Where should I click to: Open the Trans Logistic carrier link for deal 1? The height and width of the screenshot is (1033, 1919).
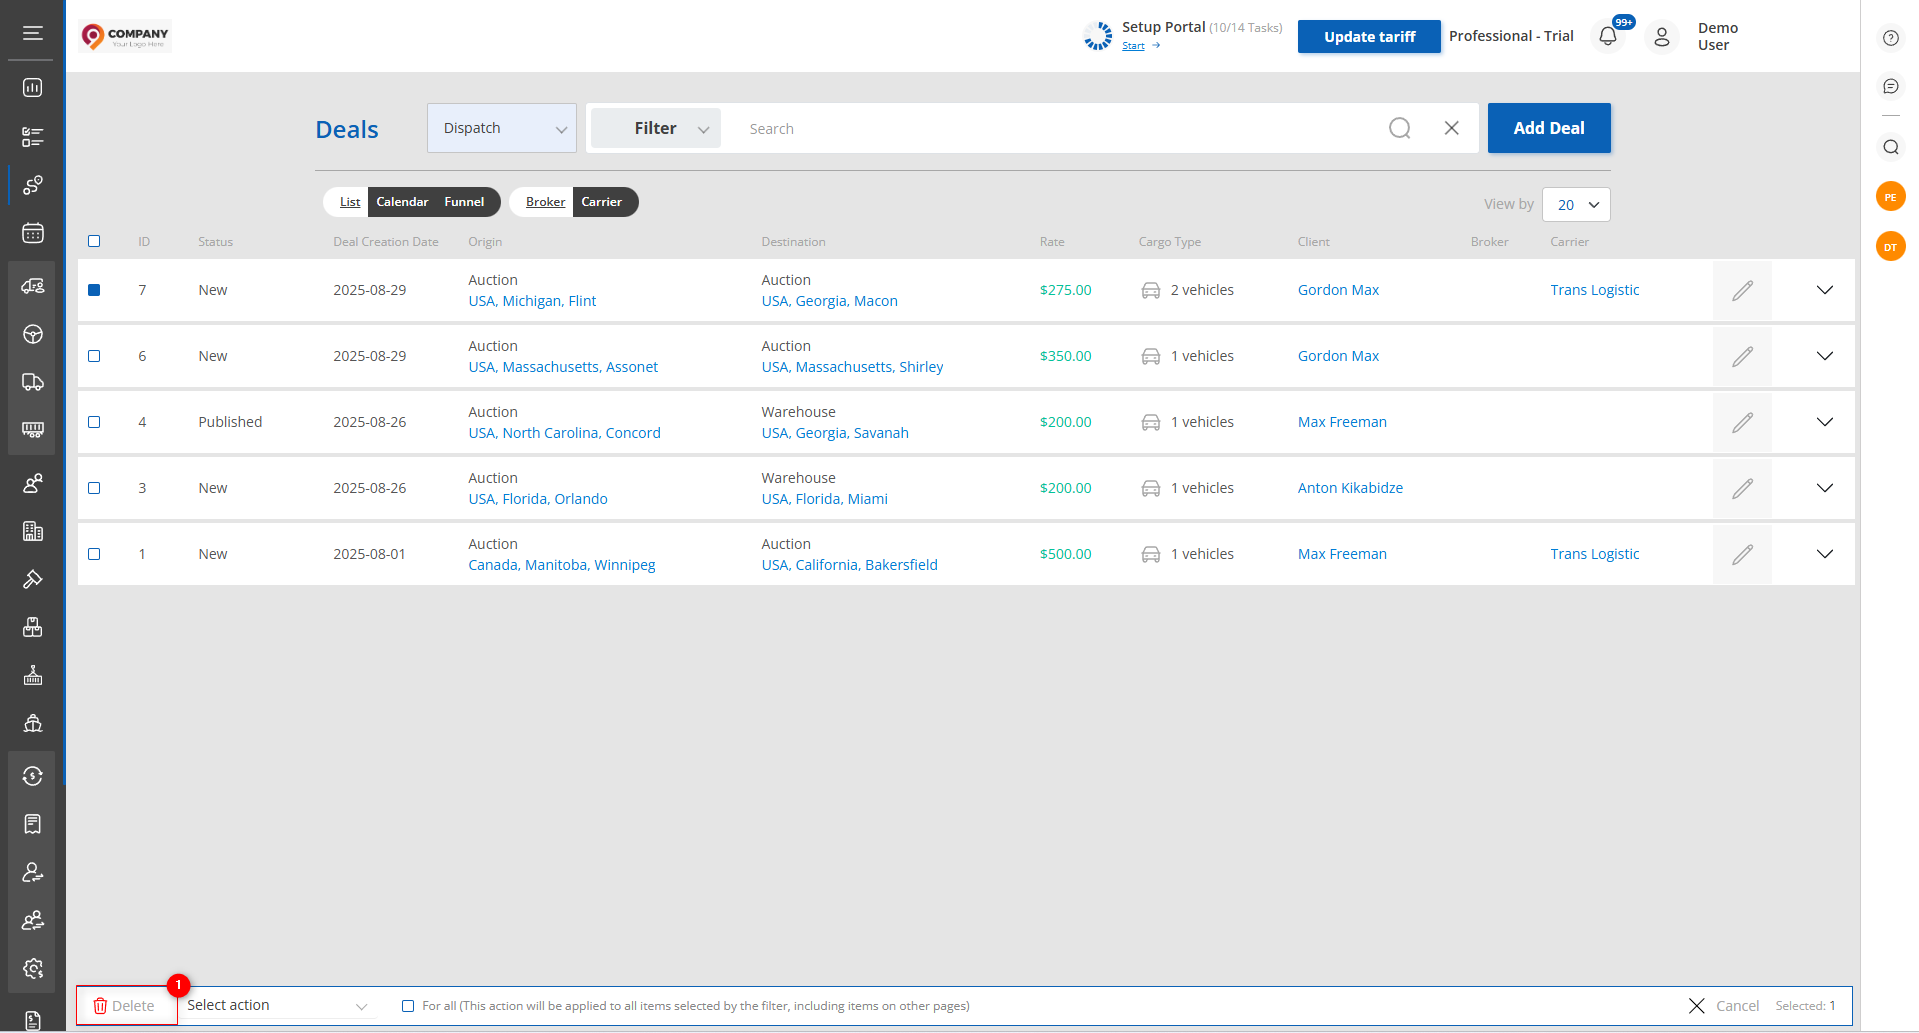coord(1594,555)
